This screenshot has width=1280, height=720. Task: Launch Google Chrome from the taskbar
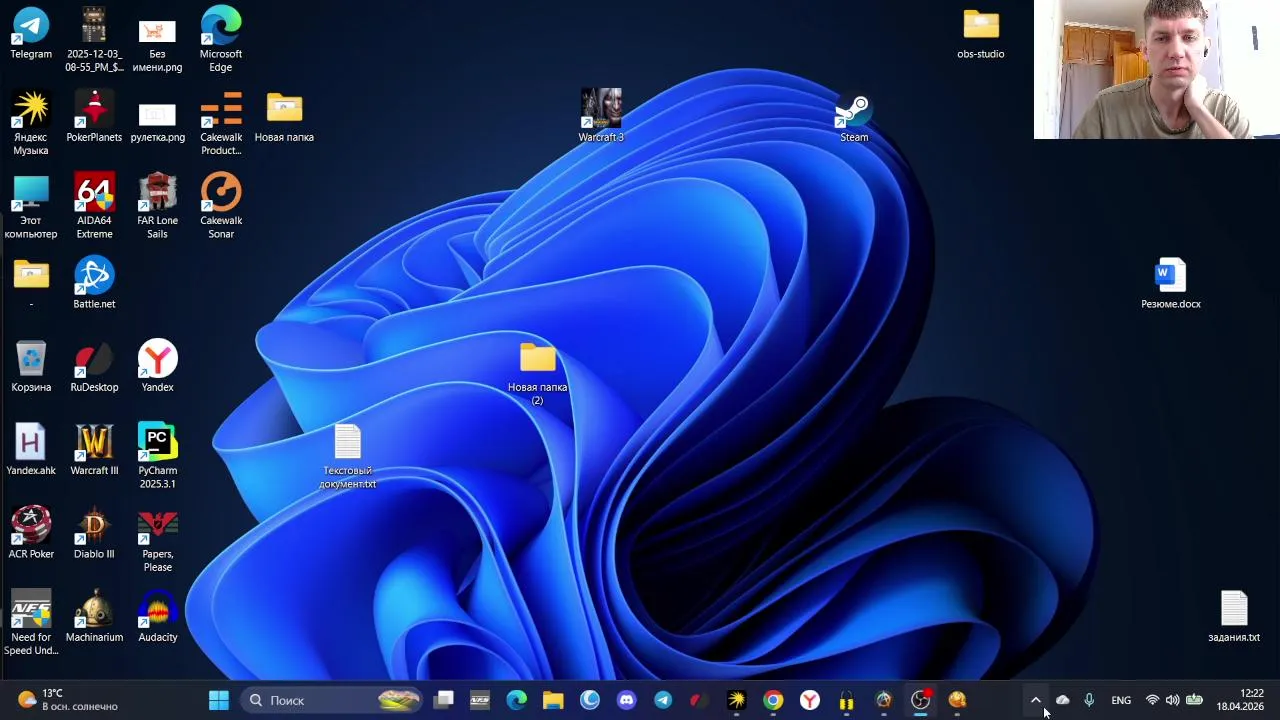pyautogui.click(x=773, y=700)
